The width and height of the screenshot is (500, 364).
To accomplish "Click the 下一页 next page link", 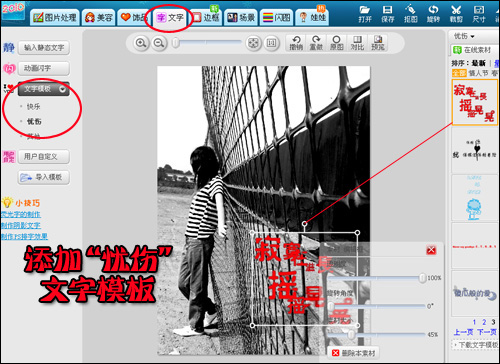I will click(x=487, y=332).
